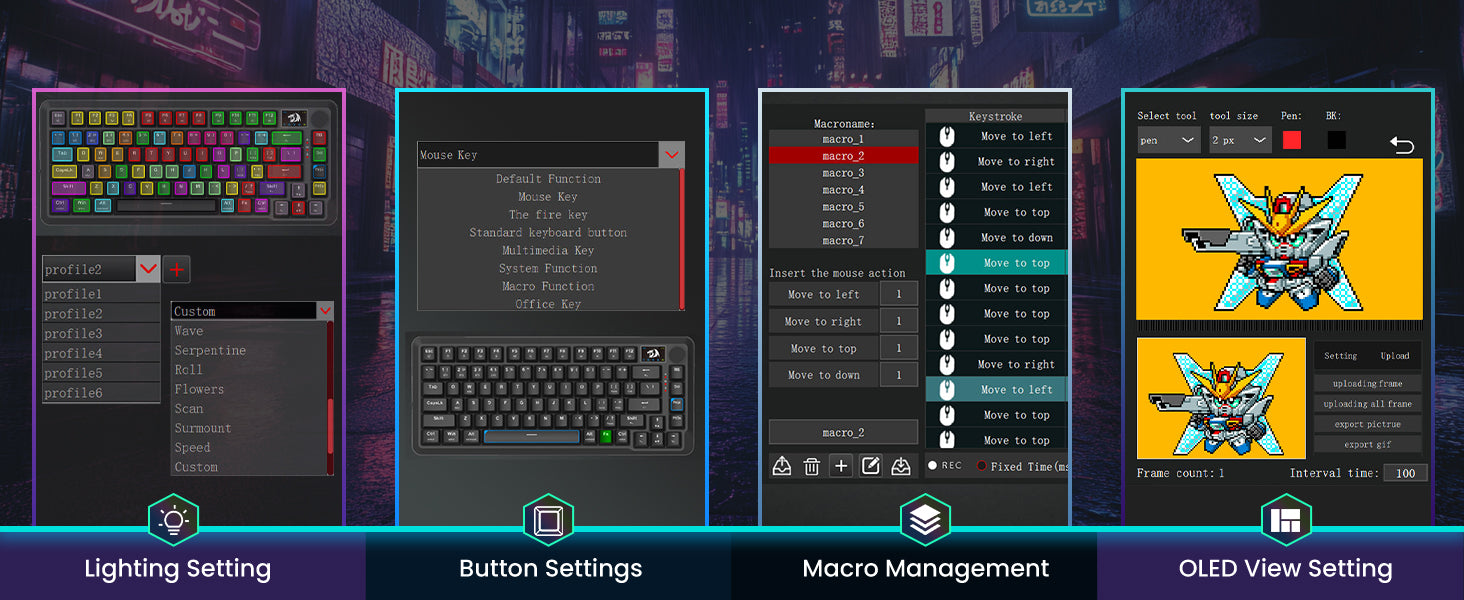The height and width of the screenshot is (600, 1464).
Task: Click the lightbulb icon above Lighting Setting
Action: click(174, 520)
